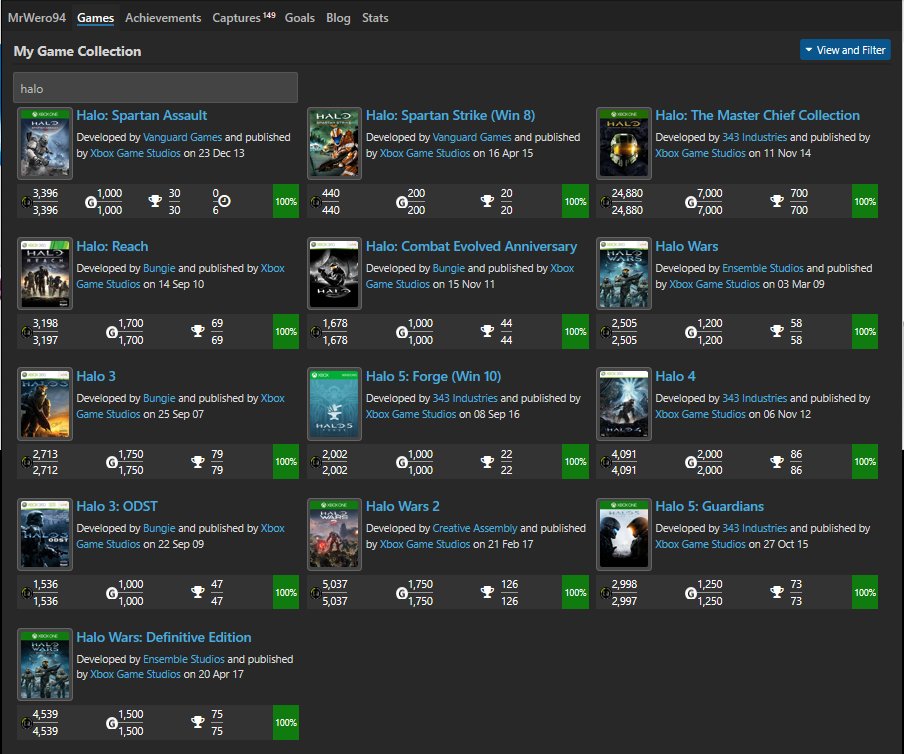This screenshot has height=754, width=904.
Task: Click Halo: Reach gamerscore G icon
Action: (x=112, y=332)
